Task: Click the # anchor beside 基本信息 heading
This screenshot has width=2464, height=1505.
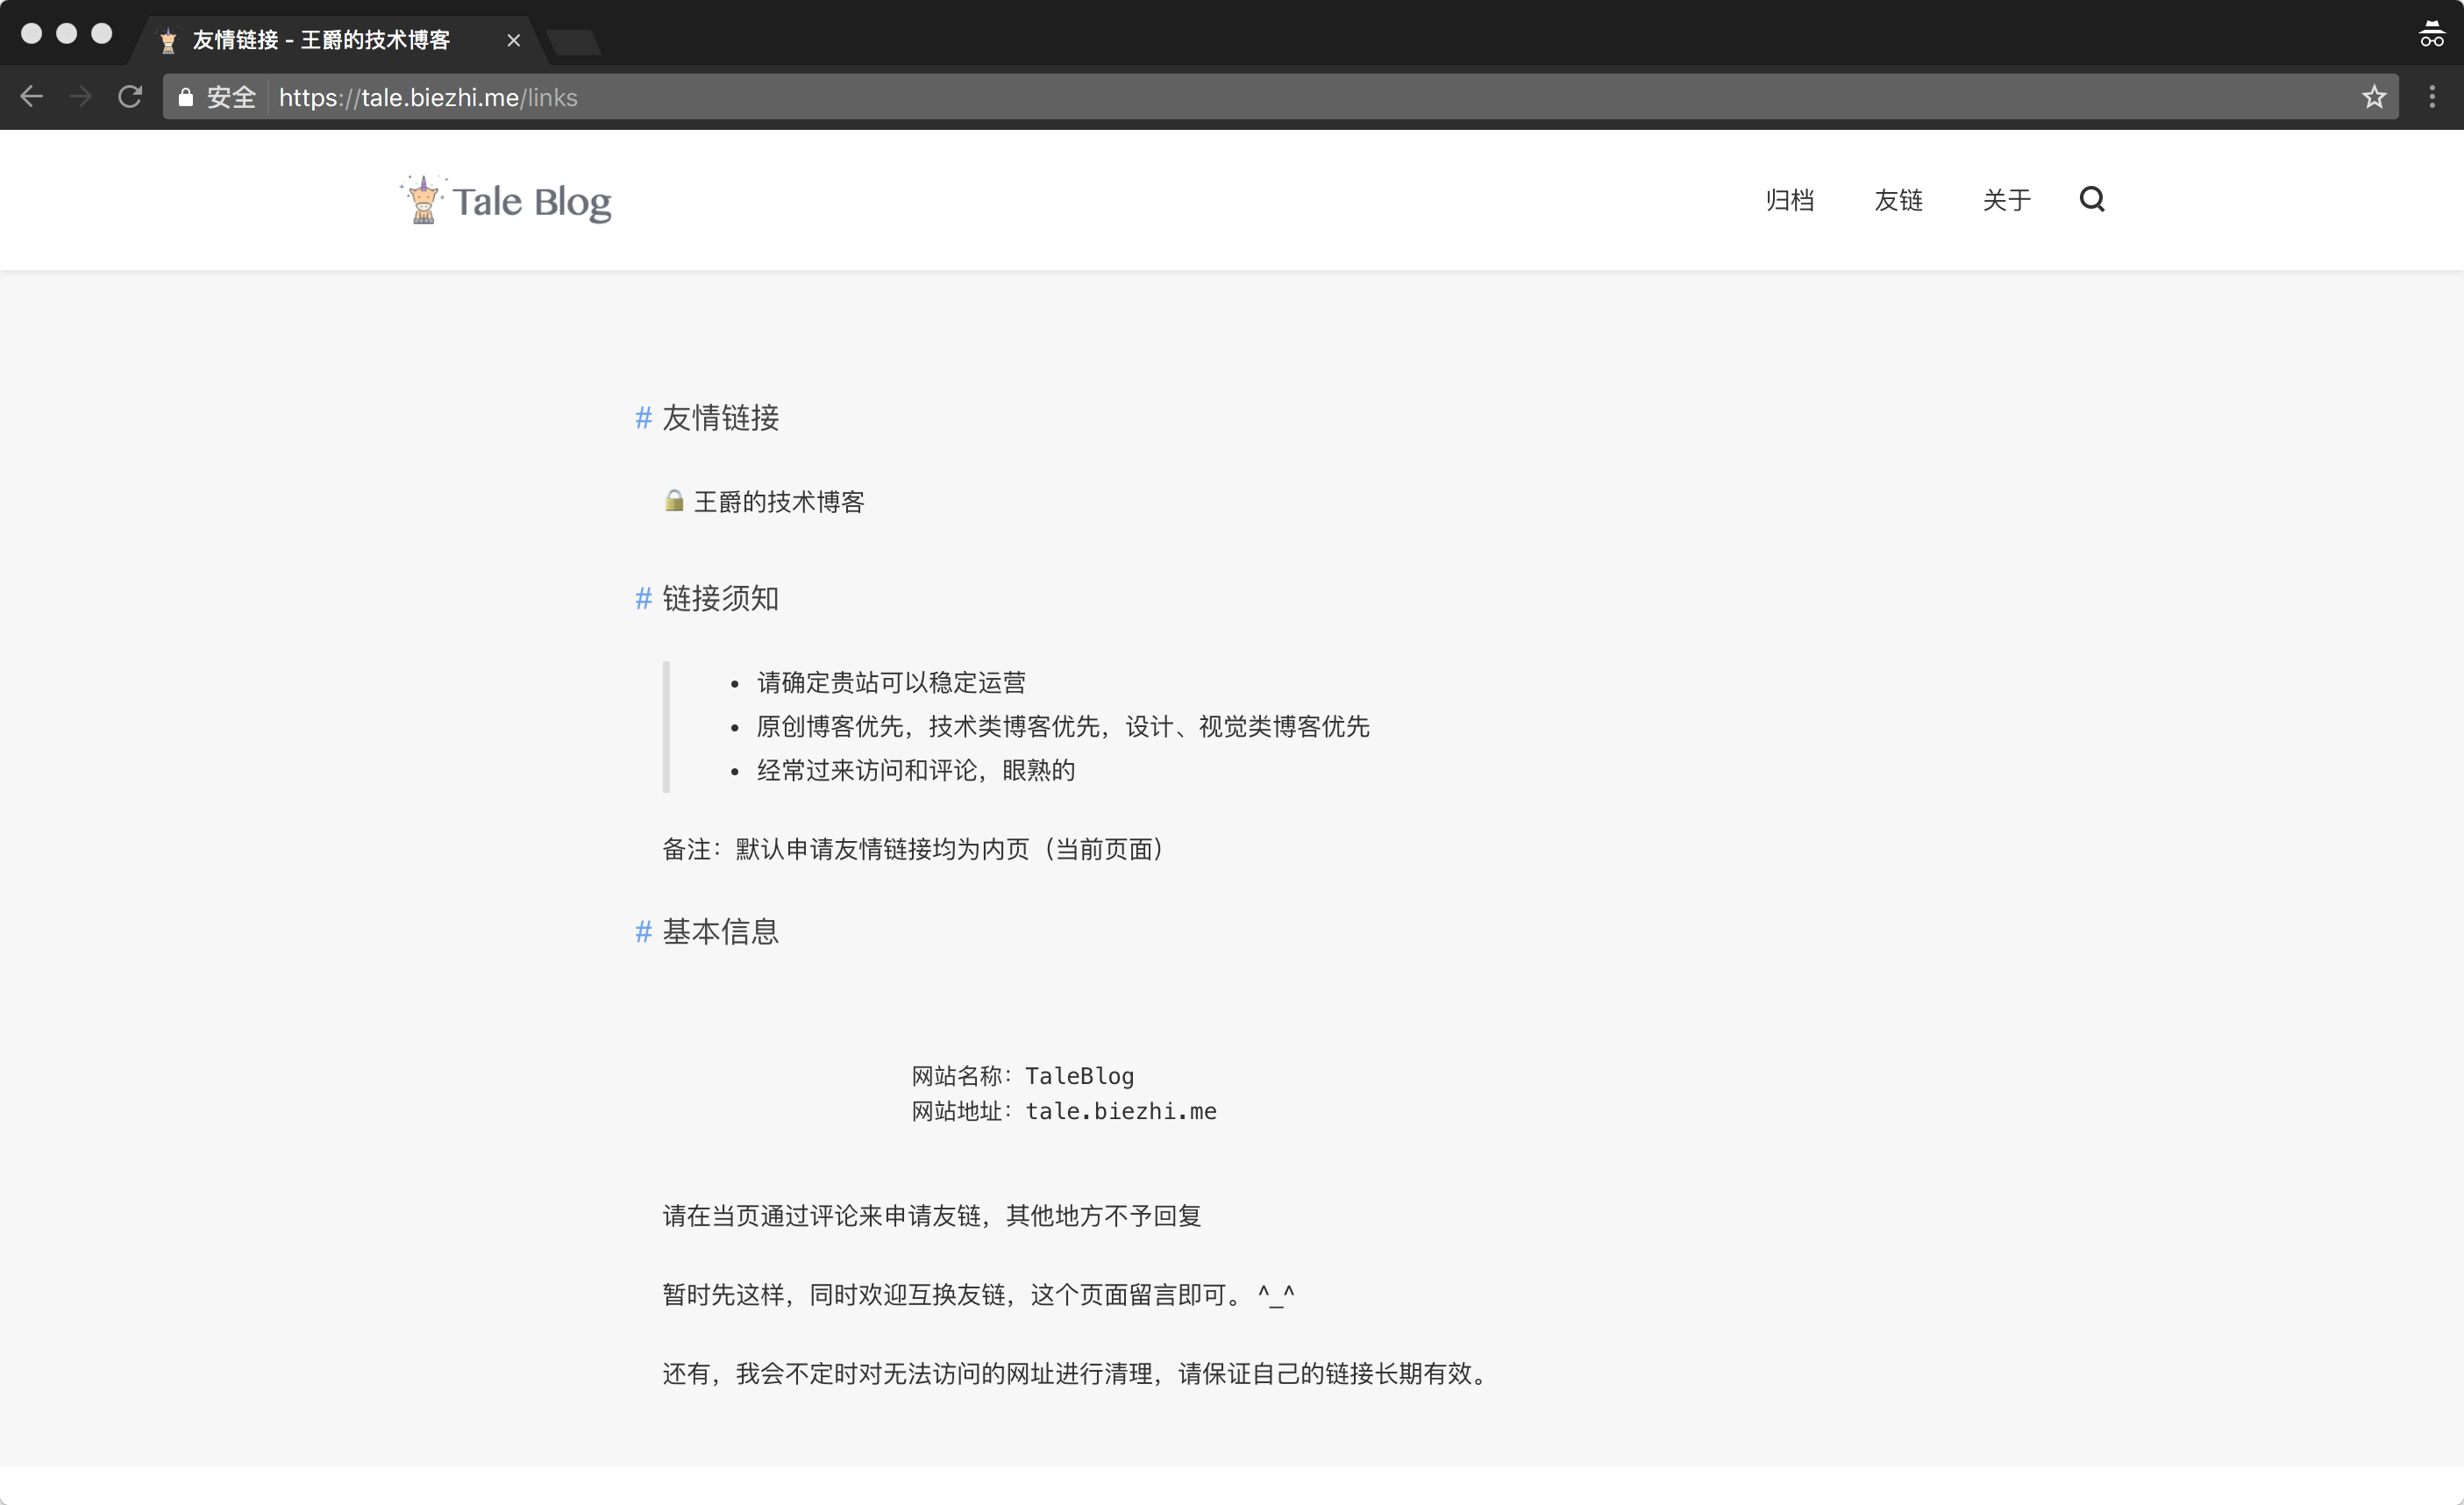Action: (x=643, y=932)
